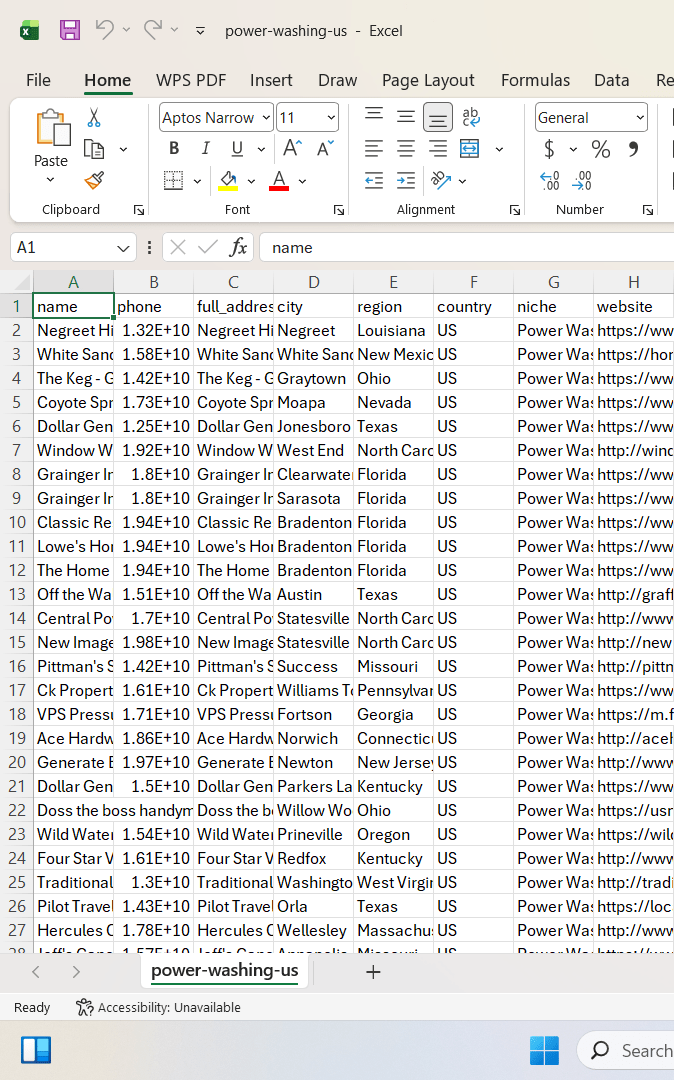The image size is (674, 1080).
Task: Open the borders dropdown arrow
Action: coord(197,181)
